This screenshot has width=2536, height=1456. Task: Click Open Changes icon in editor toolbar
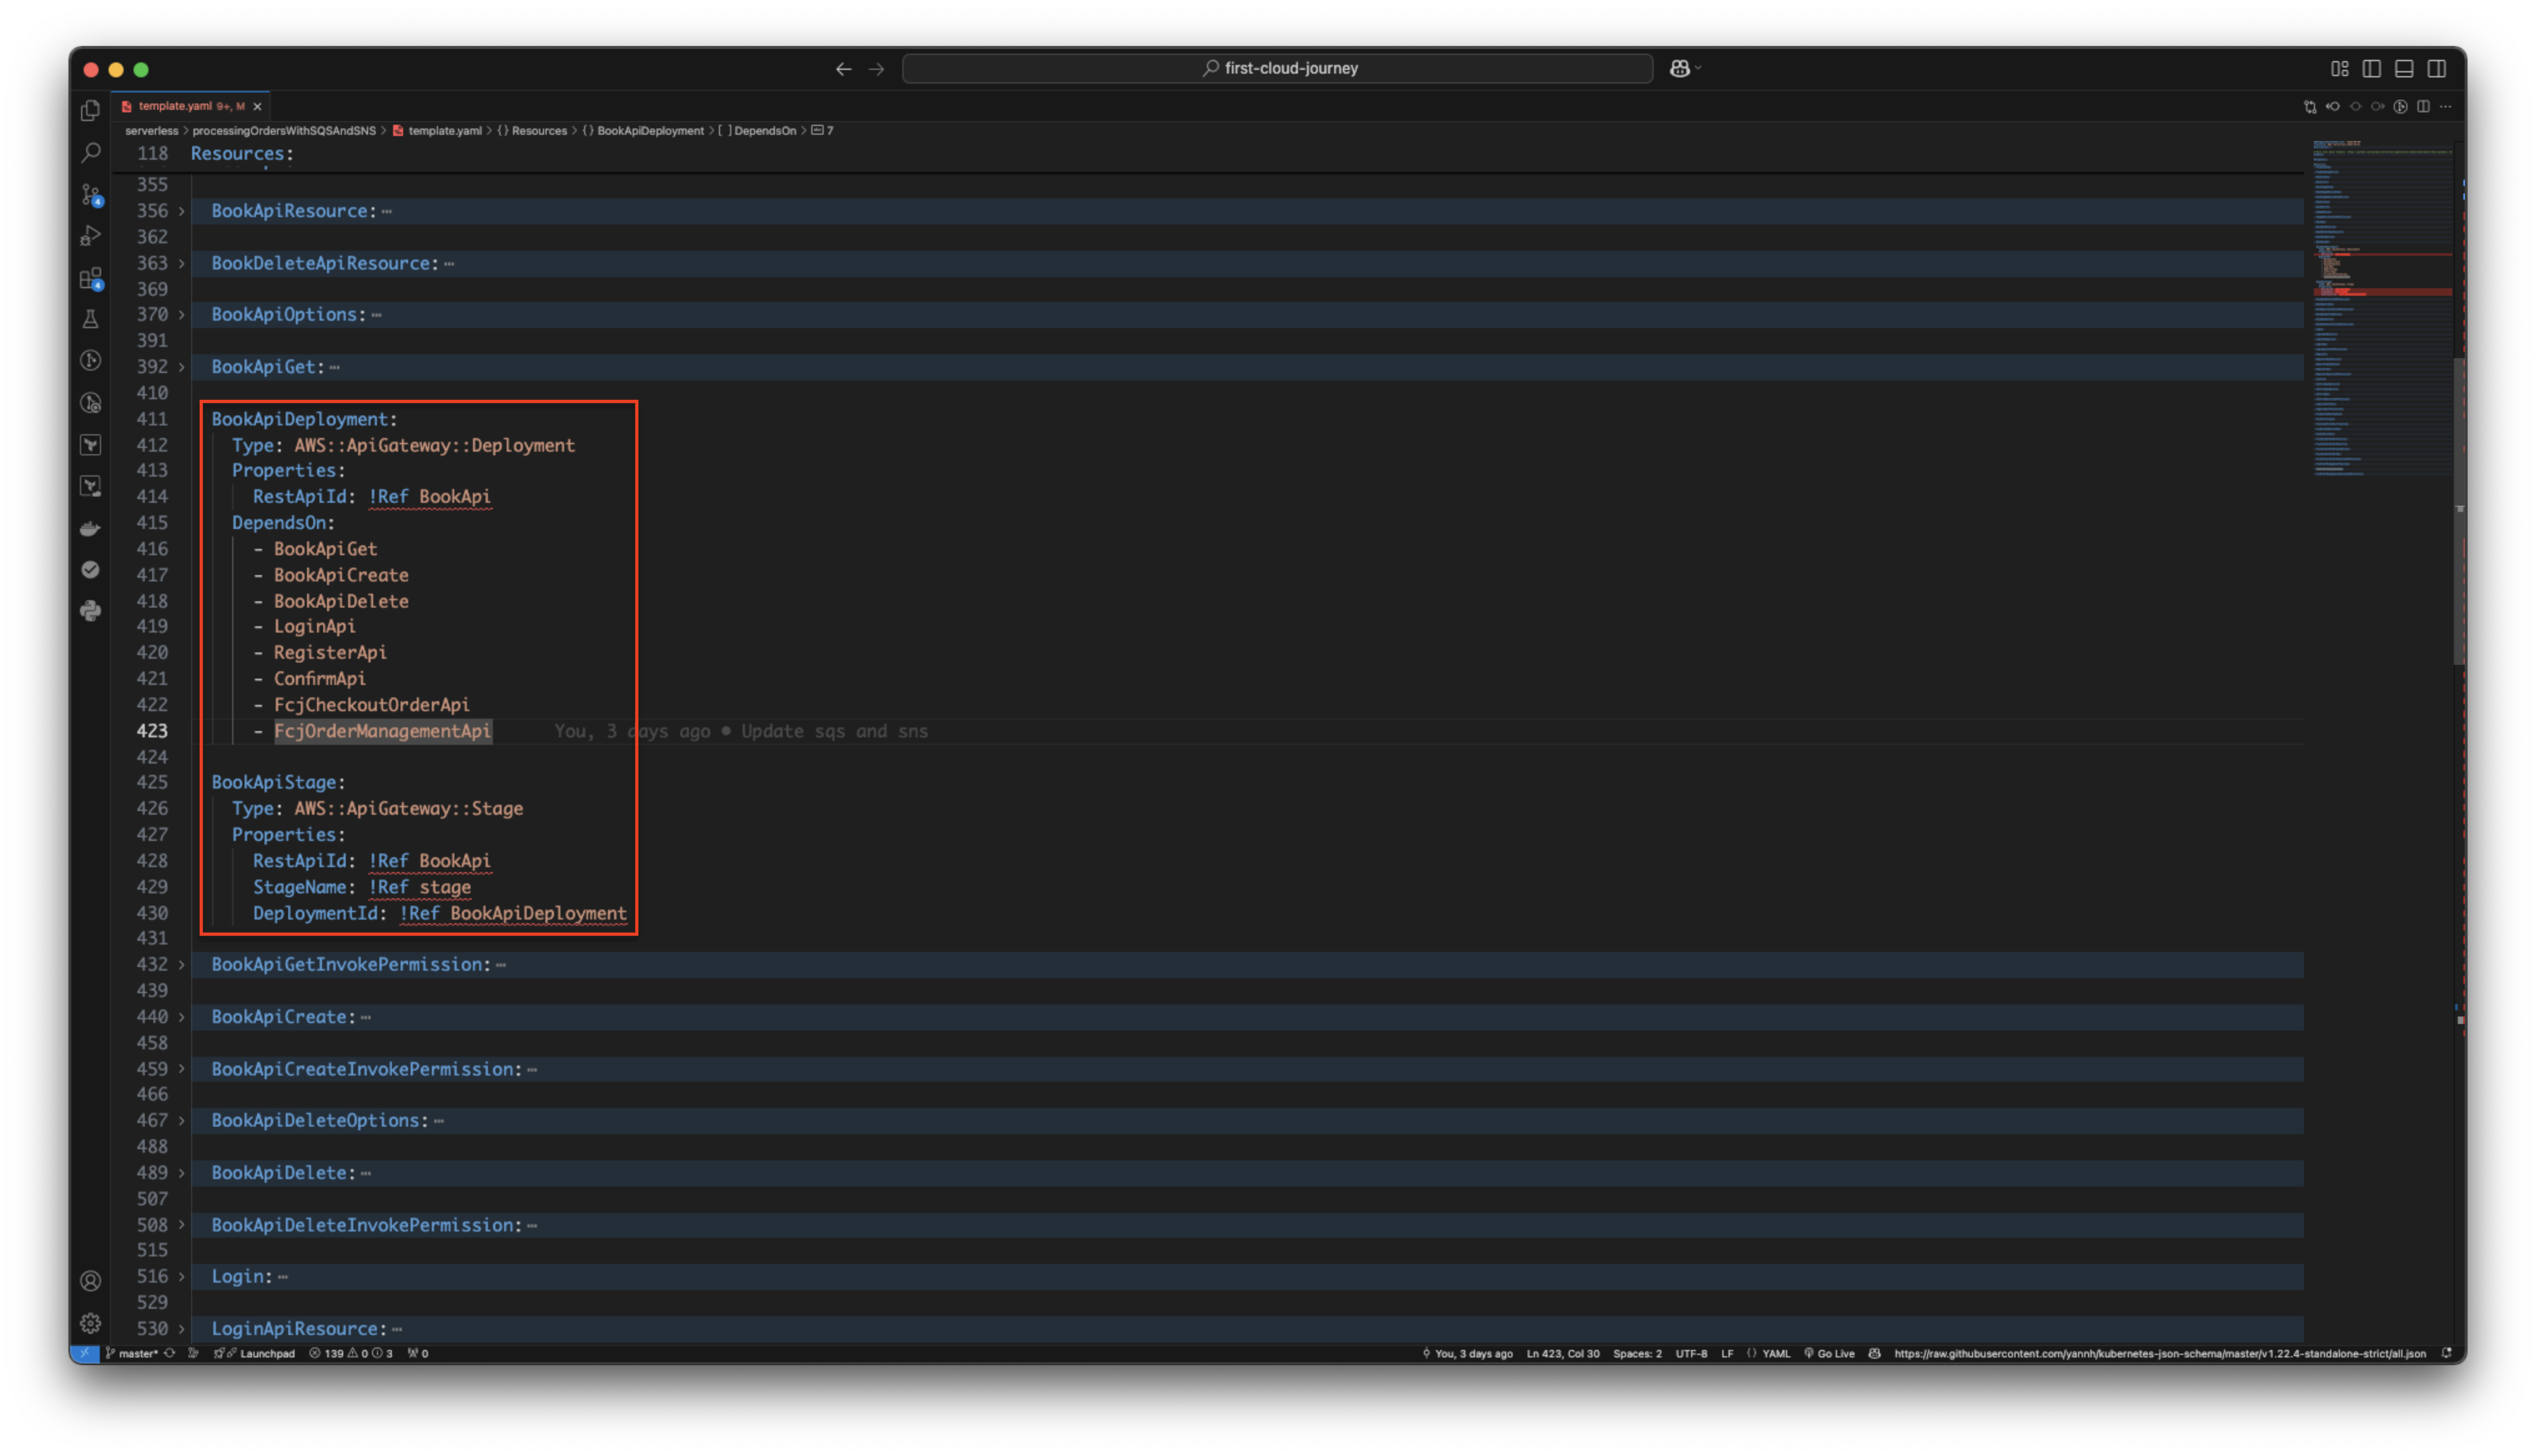coord(2310,106)
